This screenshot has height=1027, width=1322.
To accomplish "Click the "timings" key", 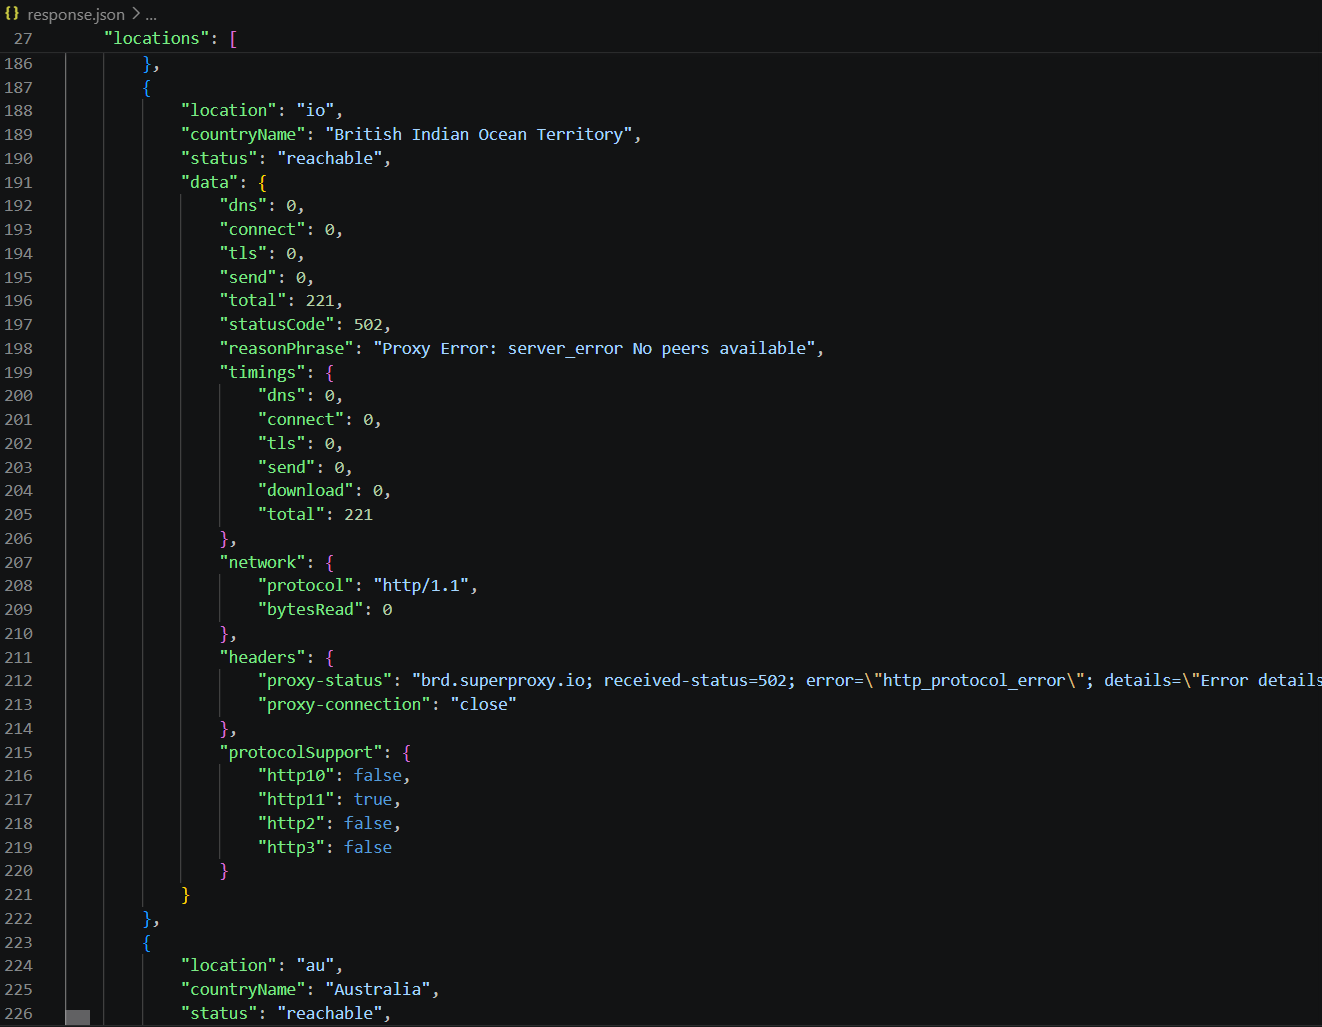I will (262, 373).
